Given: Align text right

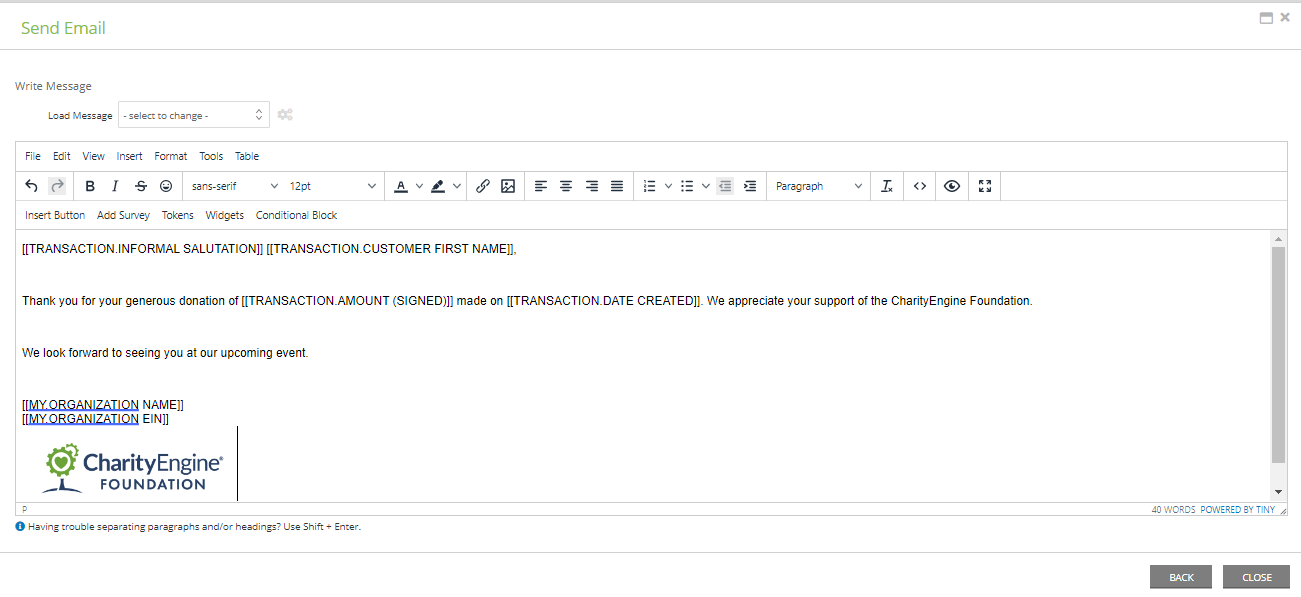Looking at the screenshot, I should tap(592, 186).
